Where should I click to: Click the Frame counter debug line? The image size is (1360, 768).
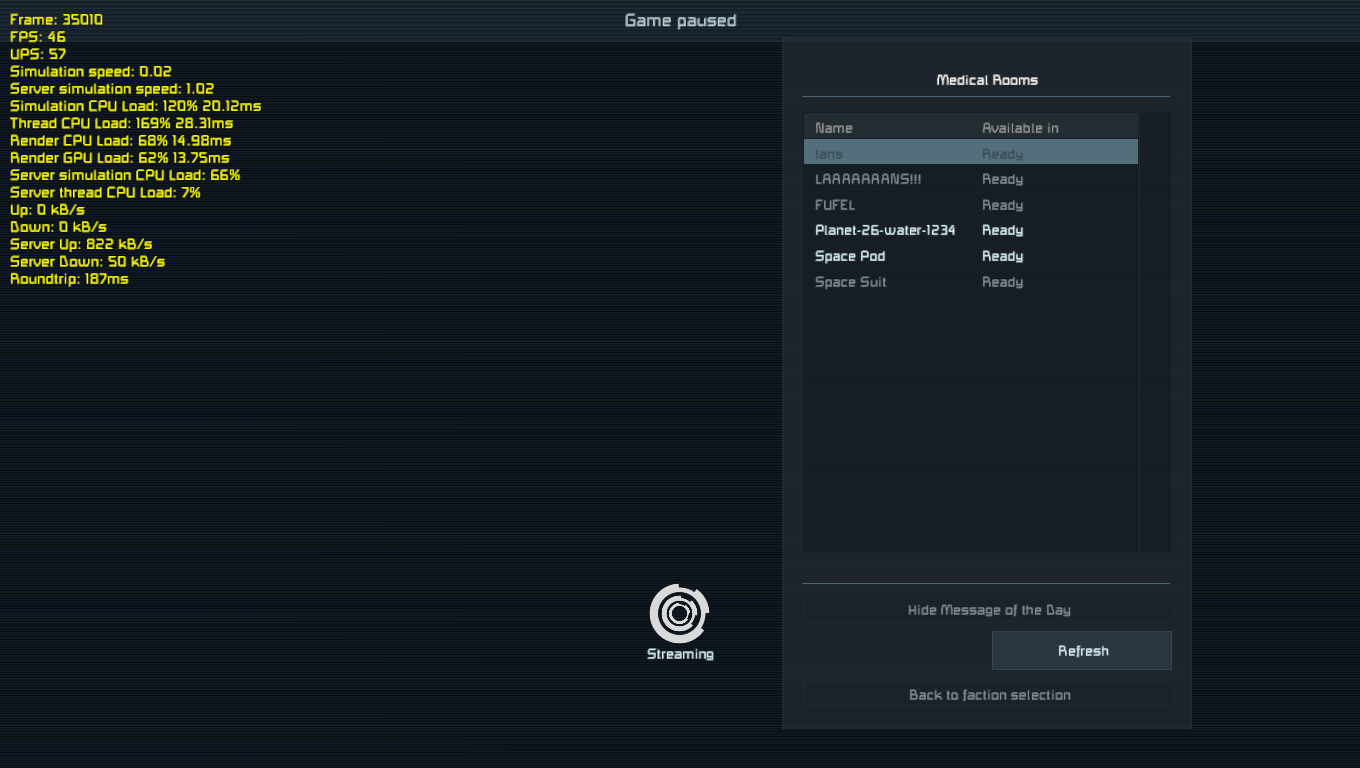point(57,20)
